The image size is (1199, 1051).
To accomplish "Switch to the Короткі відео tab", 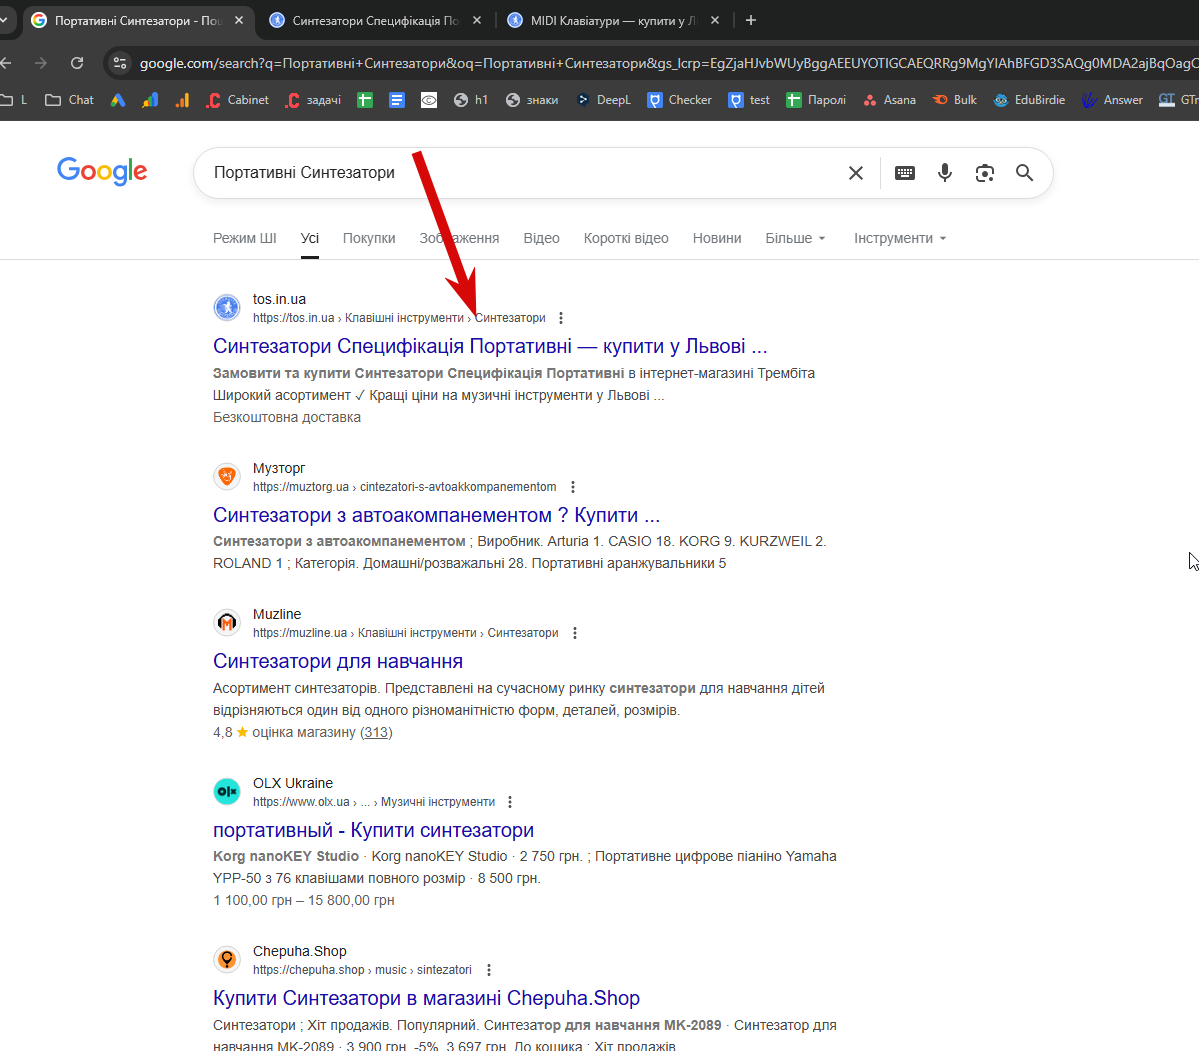I will (626, 239).
